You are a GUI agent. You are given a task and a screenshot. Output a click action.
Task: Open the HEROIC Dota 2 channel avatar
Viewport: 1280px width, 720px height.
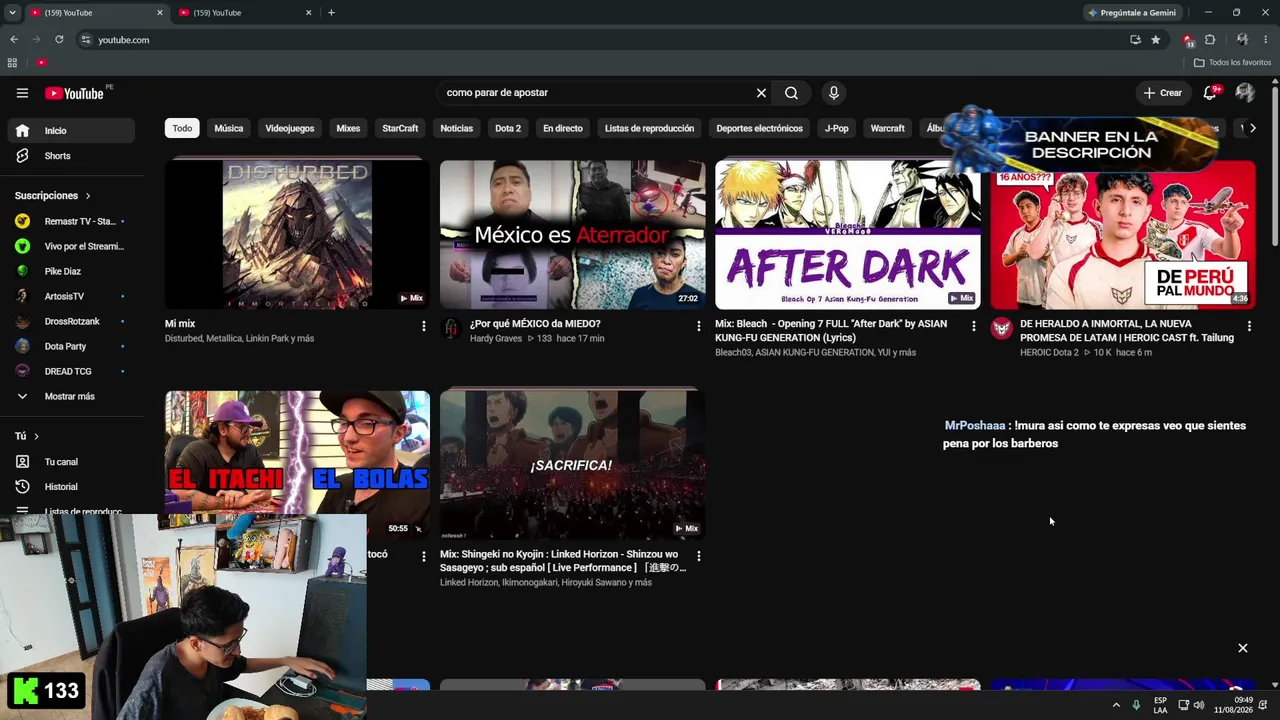point(1001,329)
